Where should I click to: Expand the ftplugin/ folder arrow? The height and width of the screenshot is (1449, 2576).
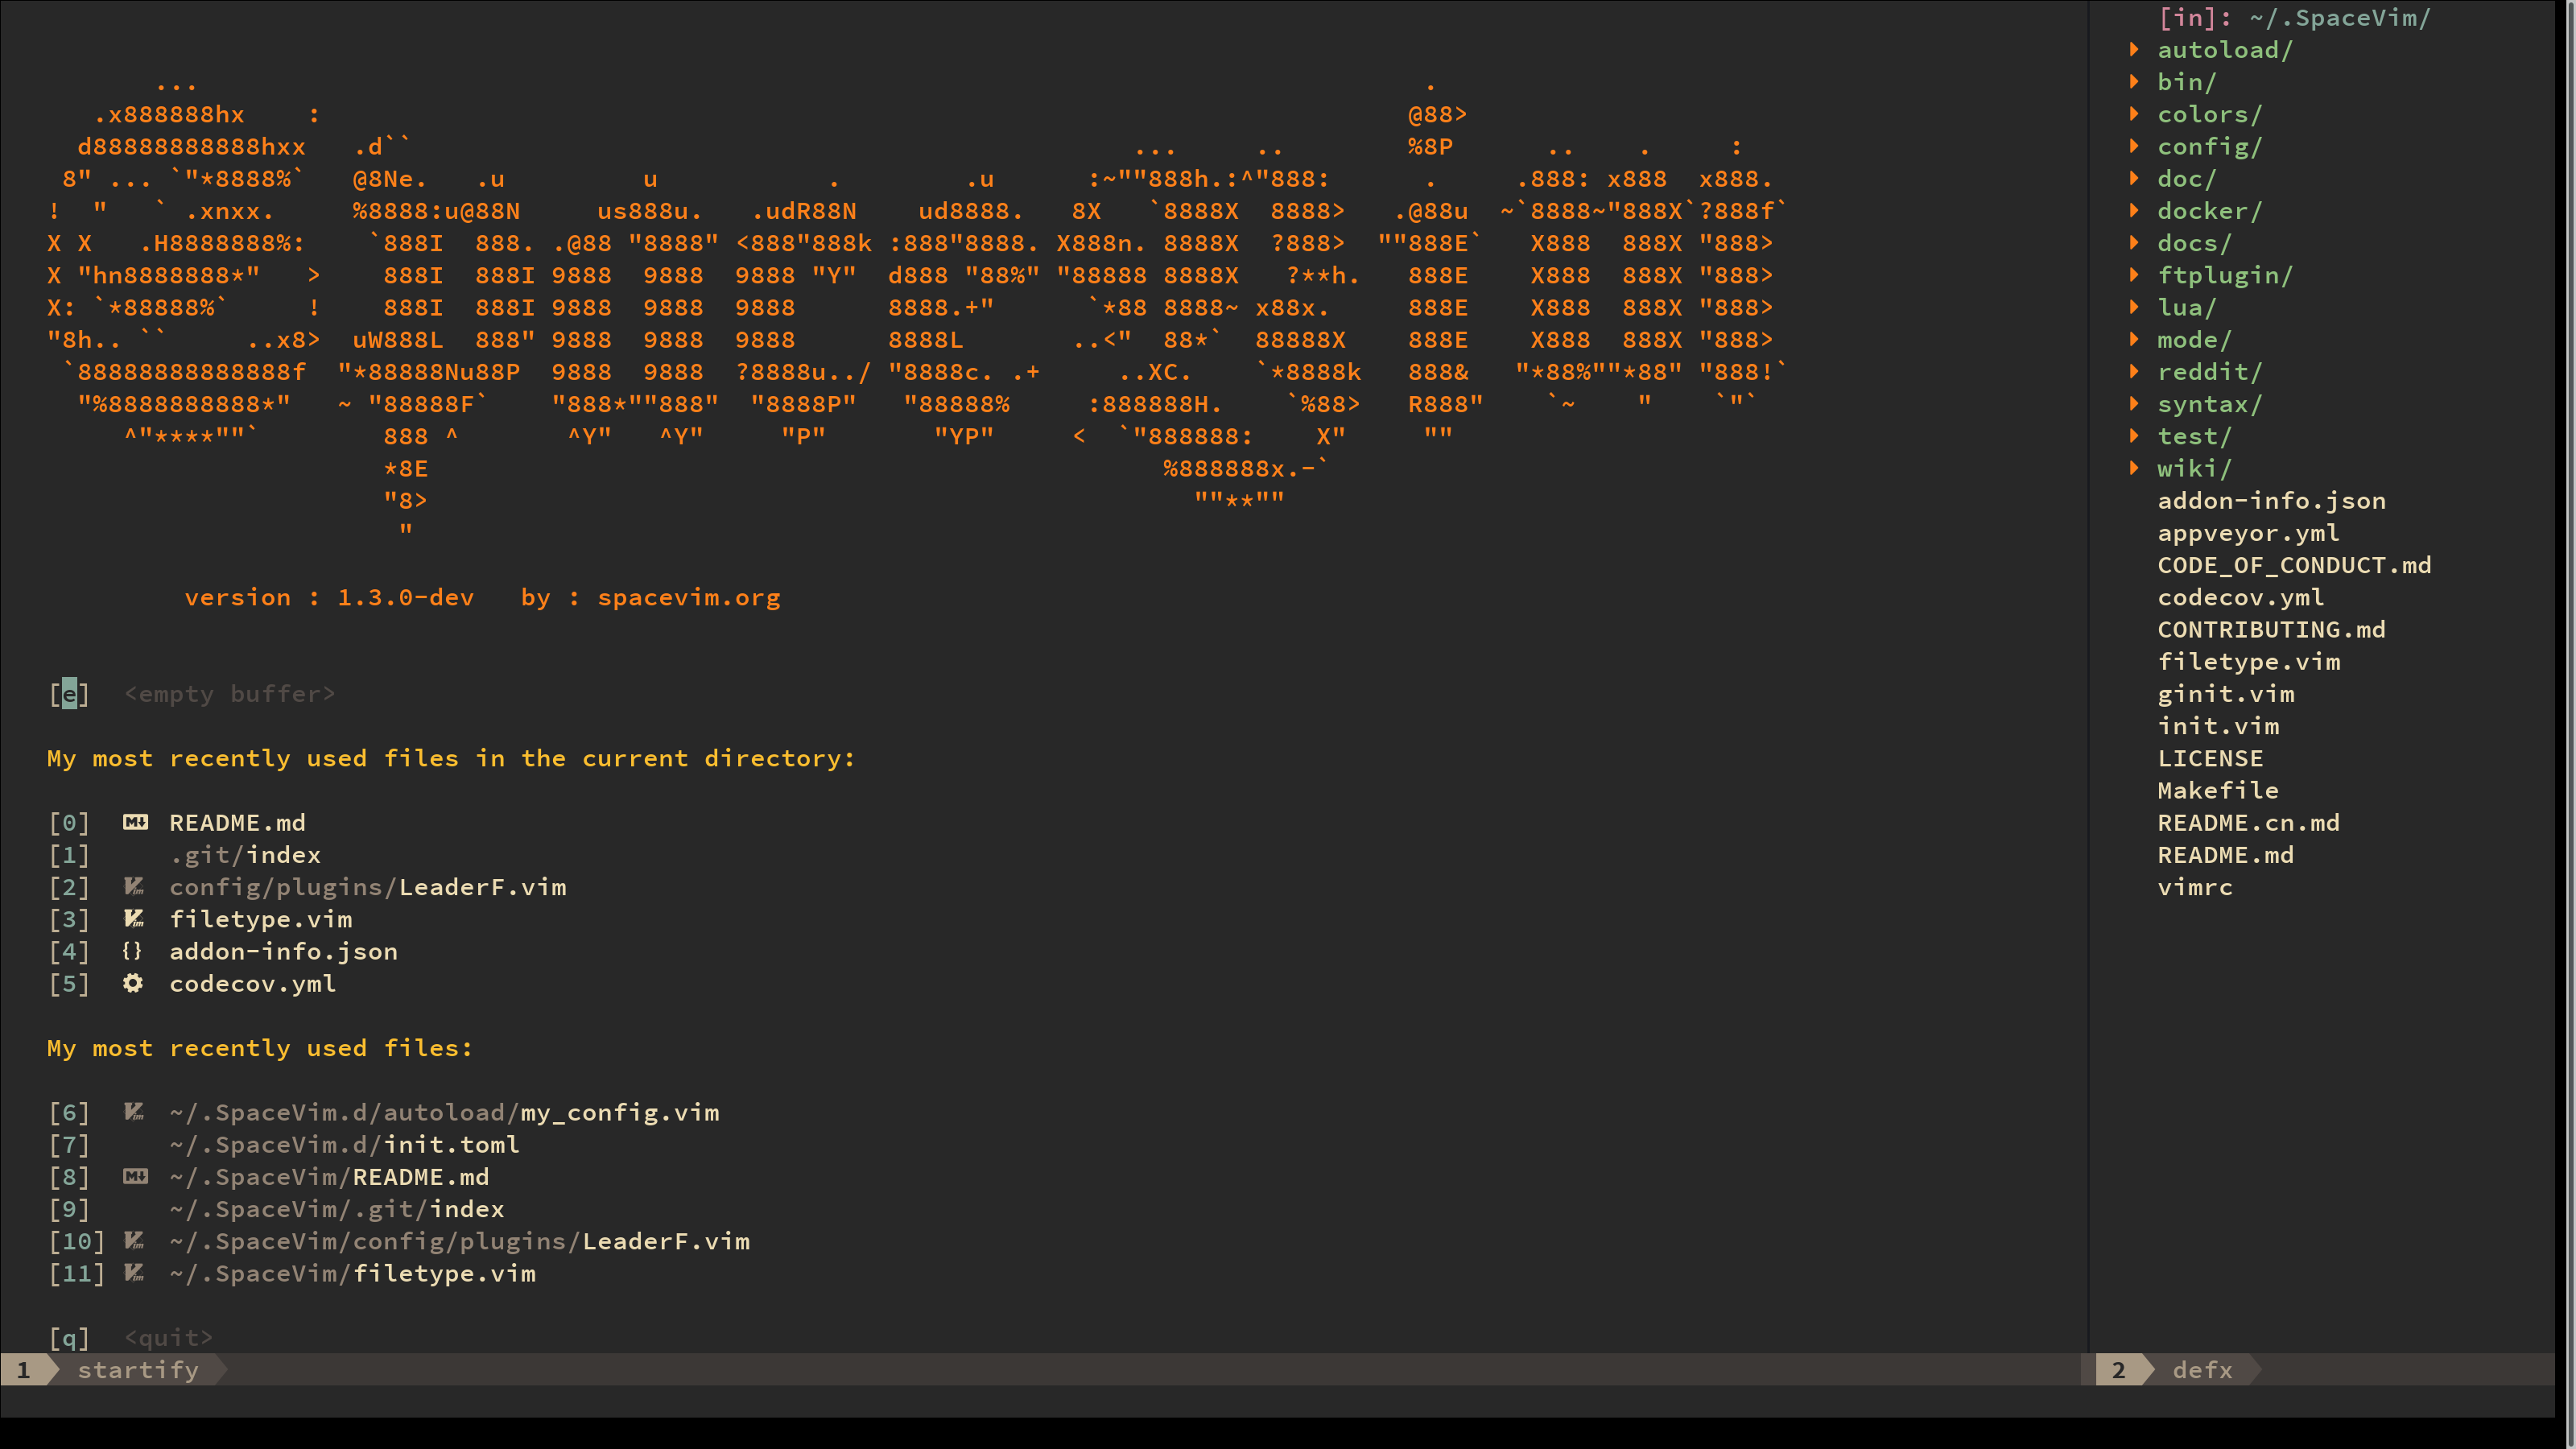click(x=2134, y=274)
